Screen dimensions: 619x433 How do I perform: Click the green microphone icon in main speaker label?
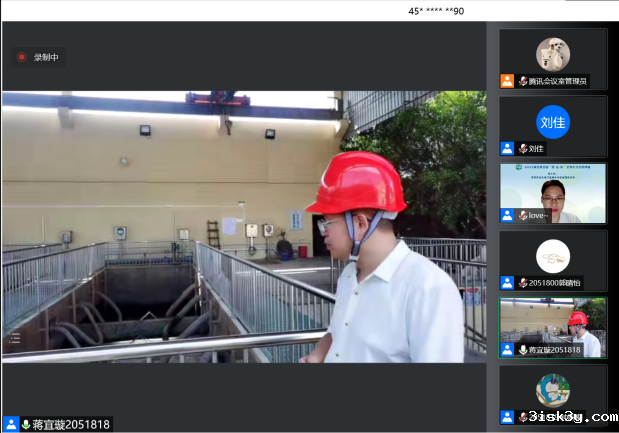[26, 424]
